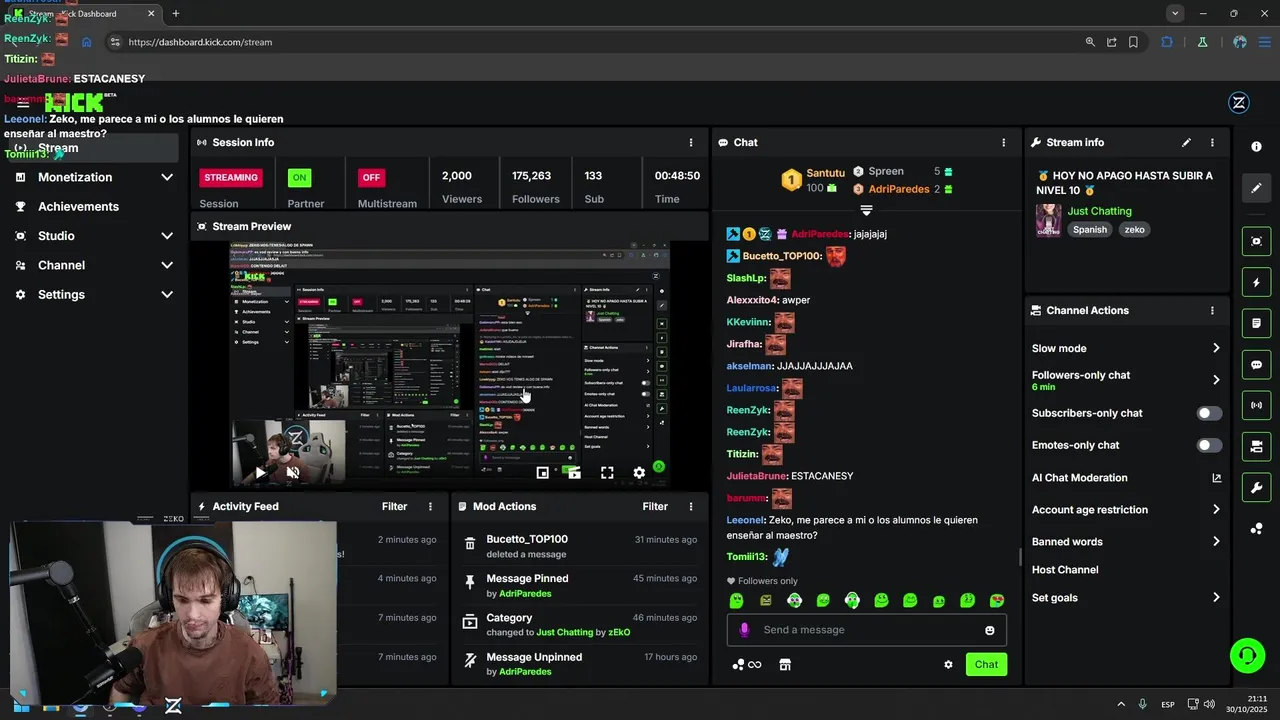Open a new browser tab
This screenshot has height=720, width=1280.
[176, 13]
